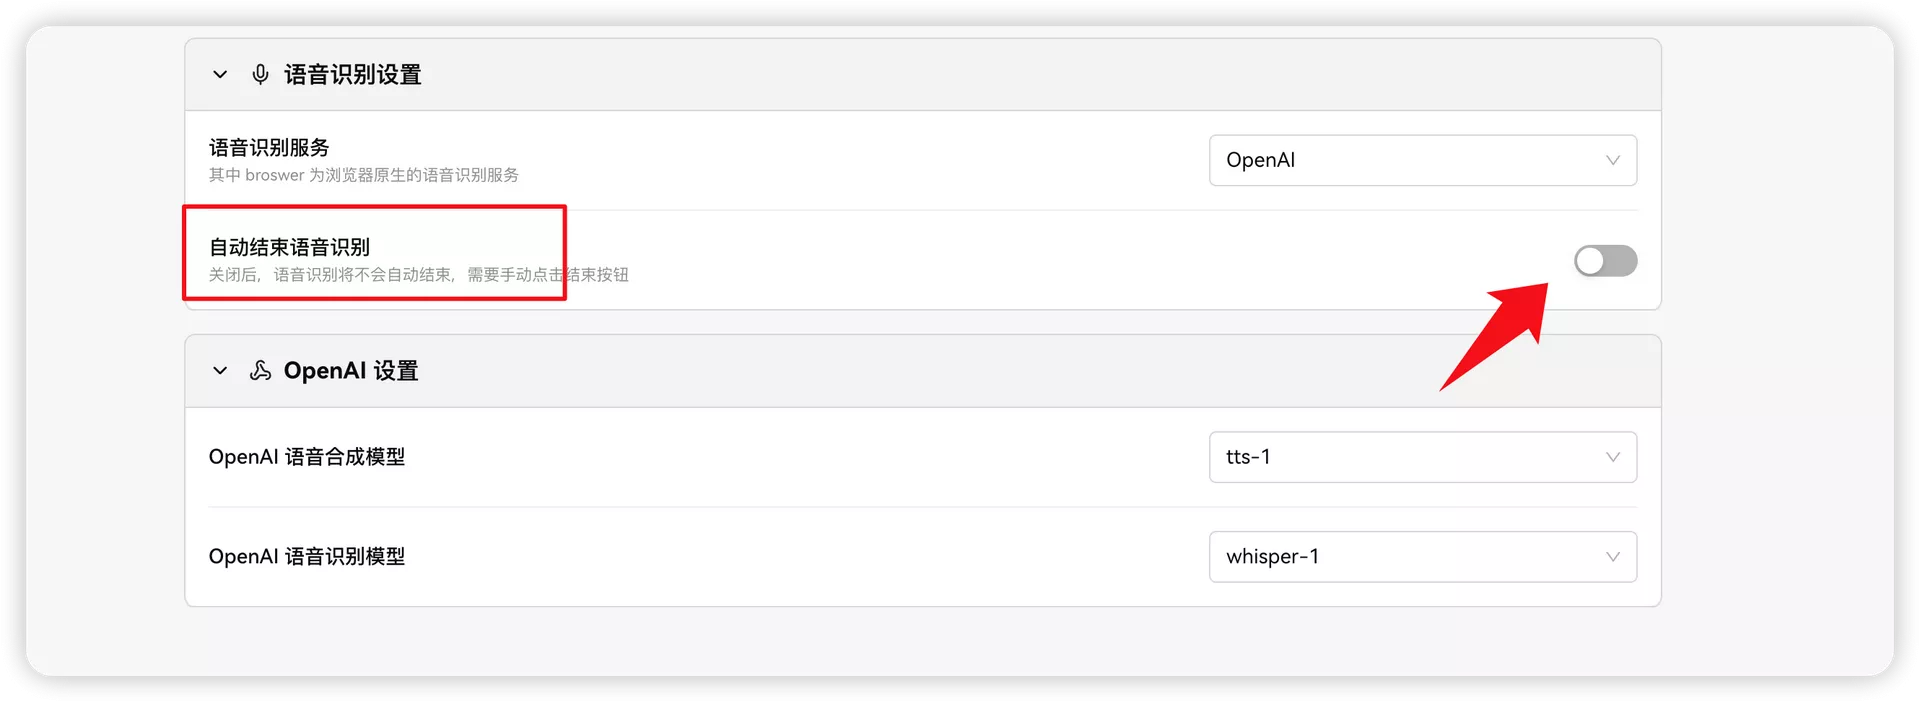
Task: Click the 自动结束语音识别 label
Action: [289, 247]
